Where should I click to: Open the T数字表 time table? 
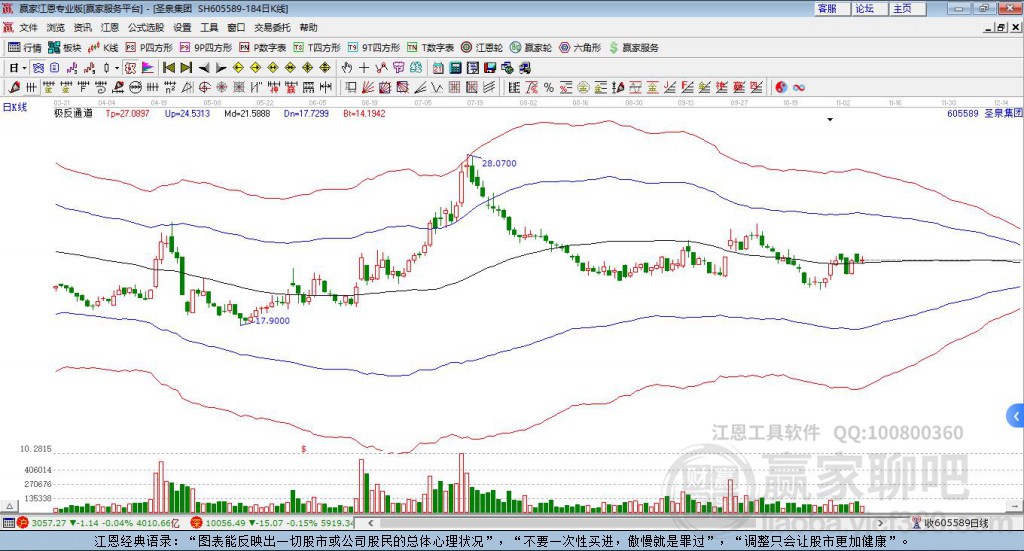click(430, 48)
